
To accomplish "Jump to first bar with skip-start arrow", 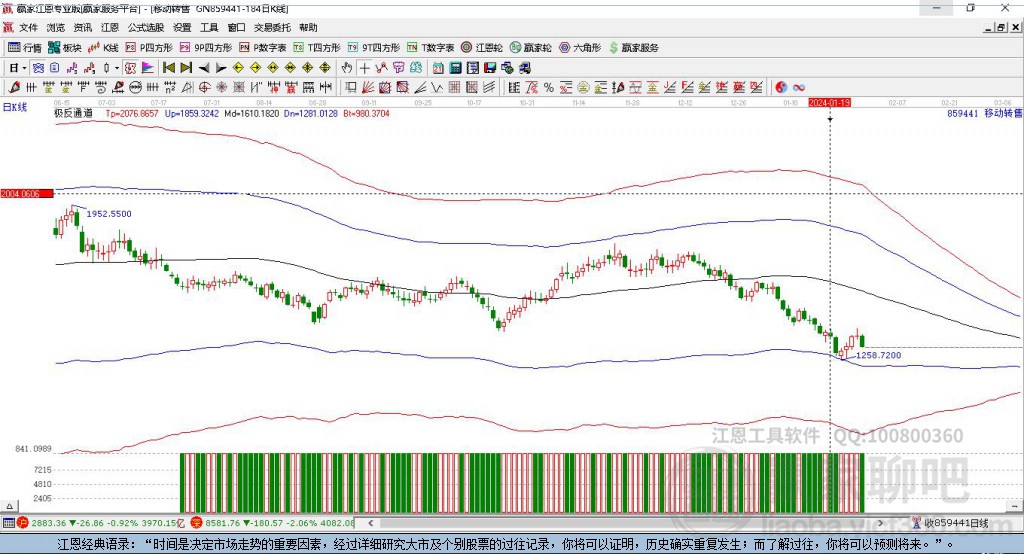I will tap(168, 68).
